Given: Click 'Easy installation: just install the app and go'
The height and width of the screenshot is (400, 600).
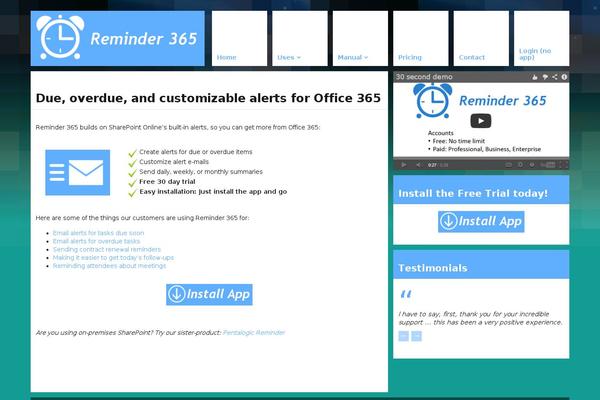Looking at the screenshot, I should tap(213, 191).
